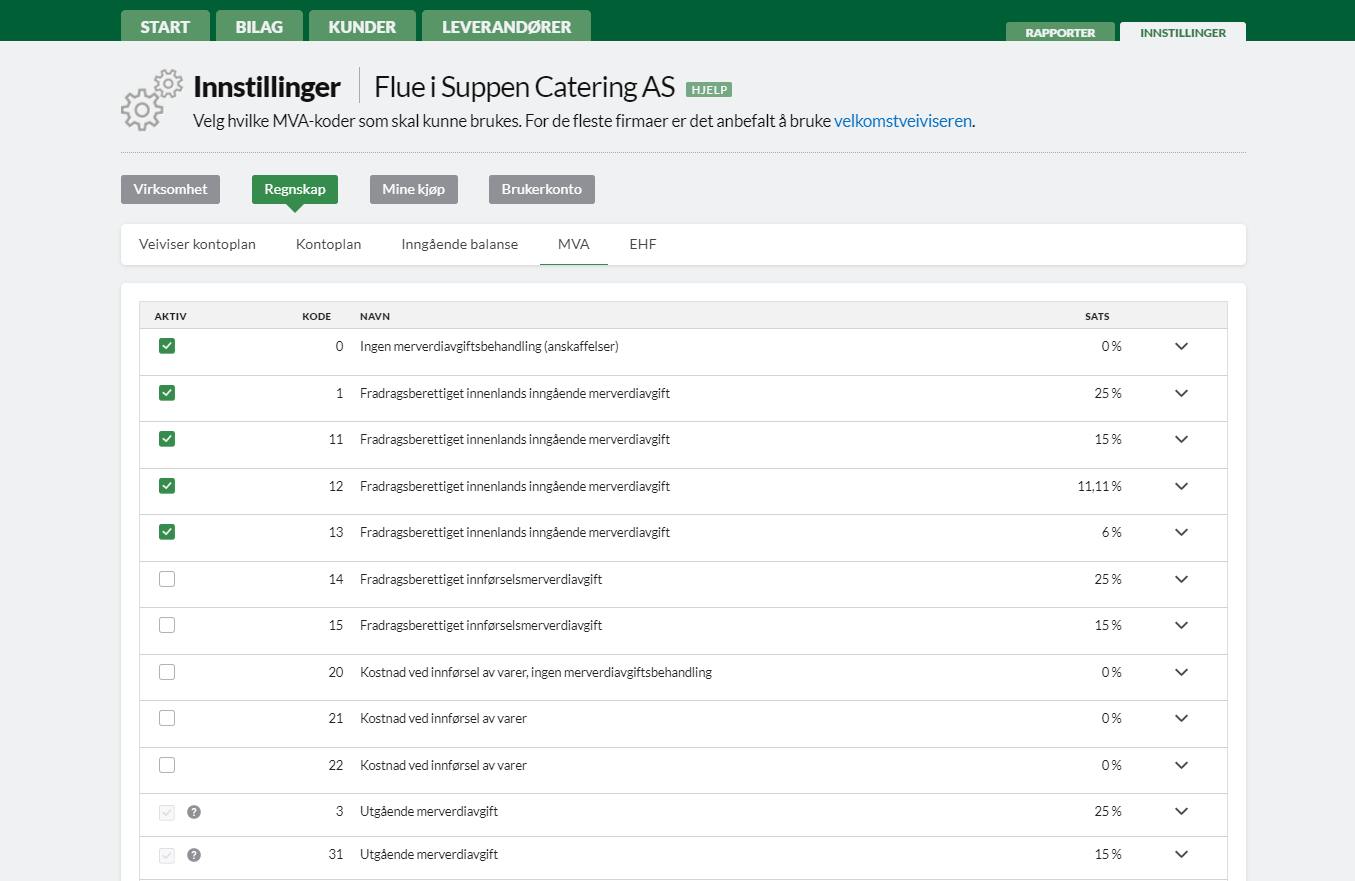Screen dimensions: 1355x881
Task: Click the green HJELP badge
Action: (x=709, y=90)
